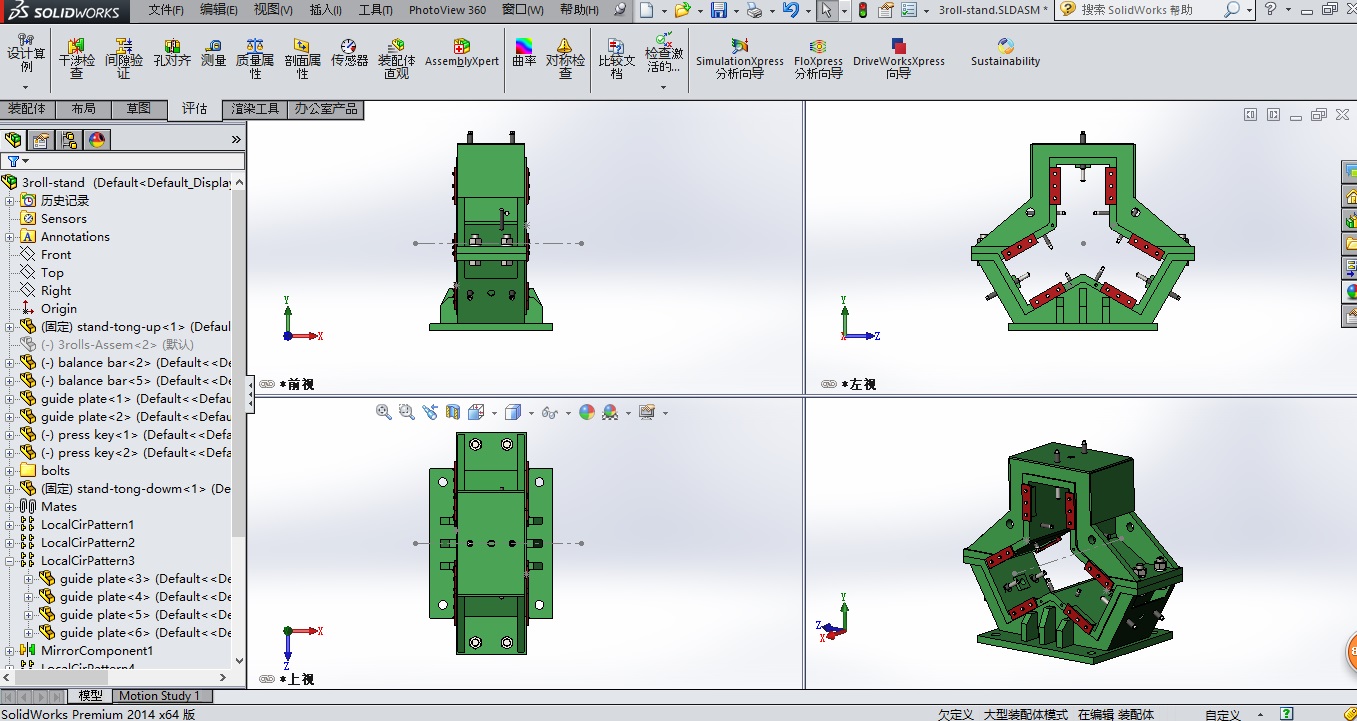Image resolution: width=1357 pixels, height=721 pixels.
Task: Launch FloXpress analysis wizard
Action: [x=818, y=59]
